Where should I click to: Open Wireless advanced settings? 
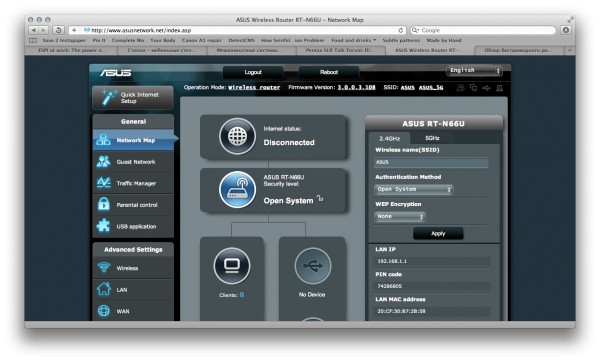(x=134, y=268)
